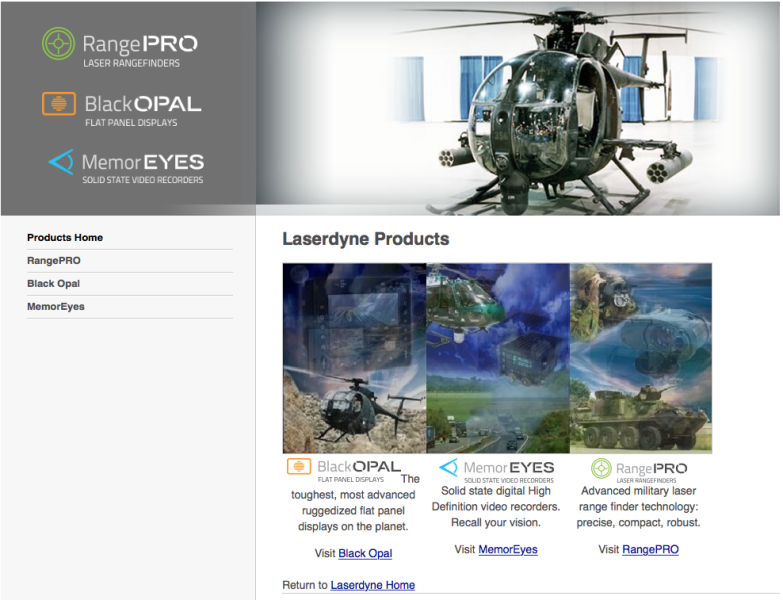Open the "MemorEyes" link after Visit
783x600 pixels.
(x=507, y=549)
